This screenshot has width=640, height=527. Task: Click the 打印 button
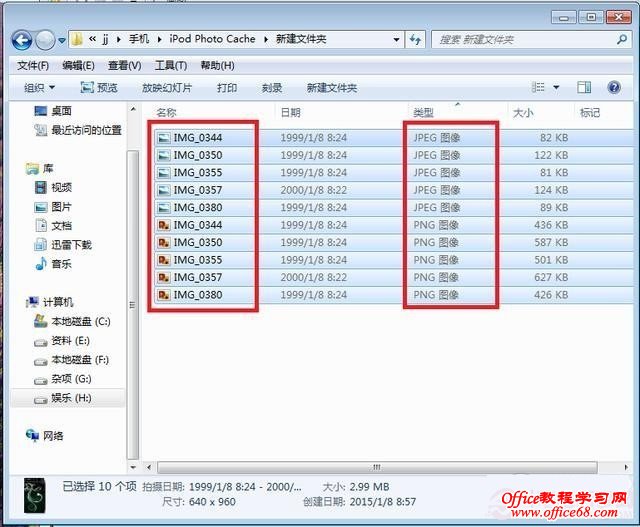(x=227, y=87)
